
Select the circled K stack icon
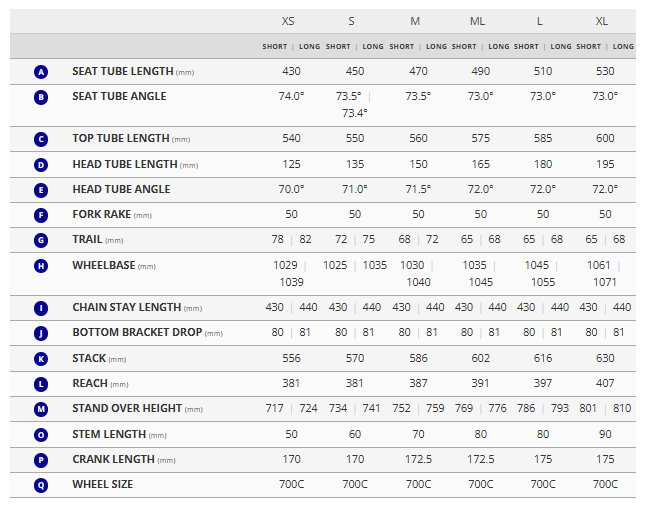click(x=41, y=358)
